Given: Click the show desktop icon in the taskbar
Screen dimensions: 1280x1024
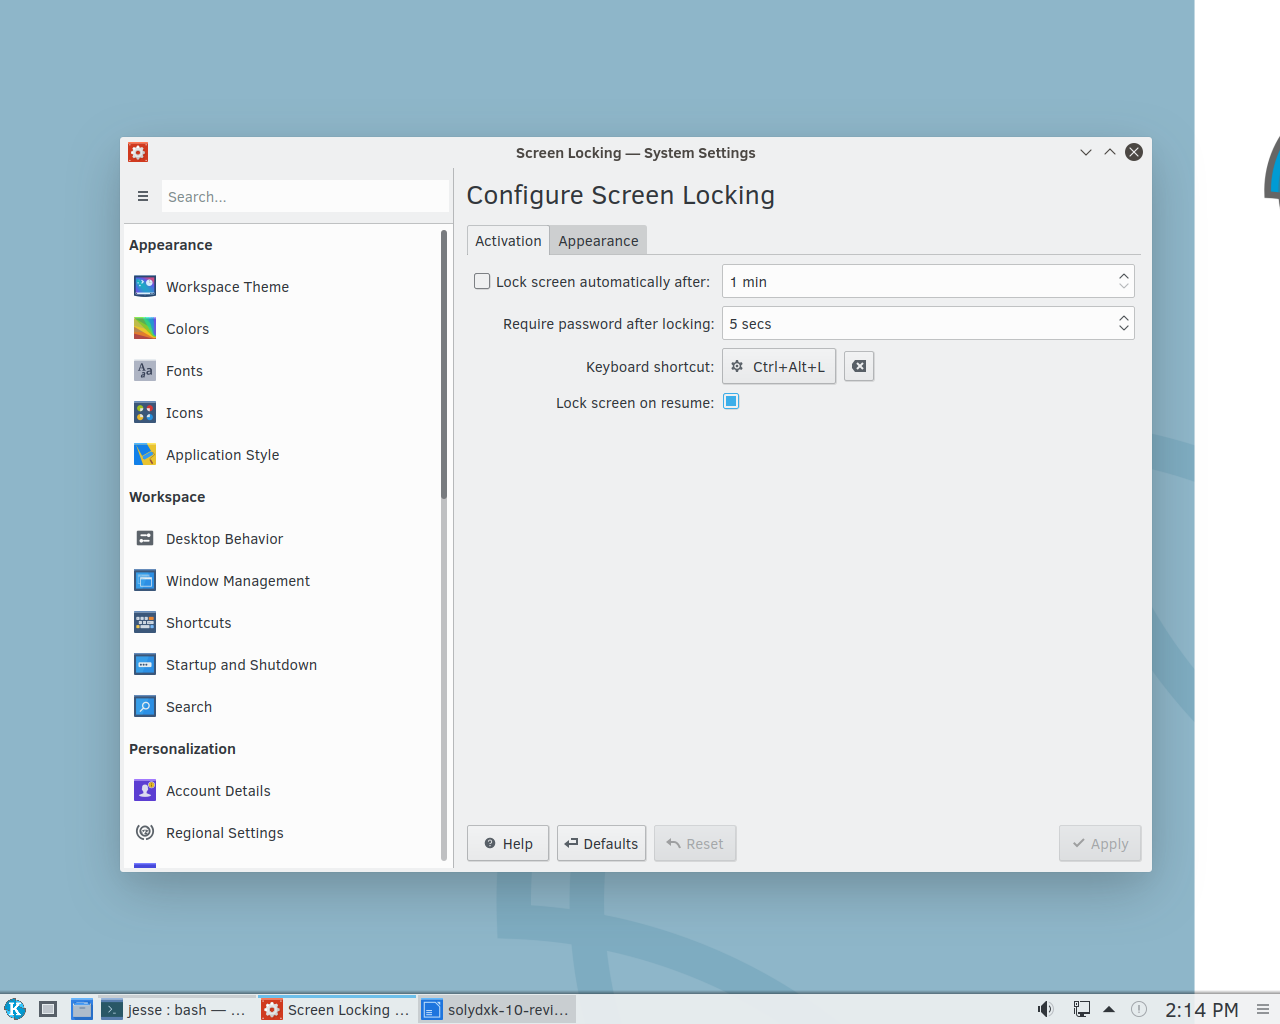Looking at the screenshot, I should [48, 1009].
